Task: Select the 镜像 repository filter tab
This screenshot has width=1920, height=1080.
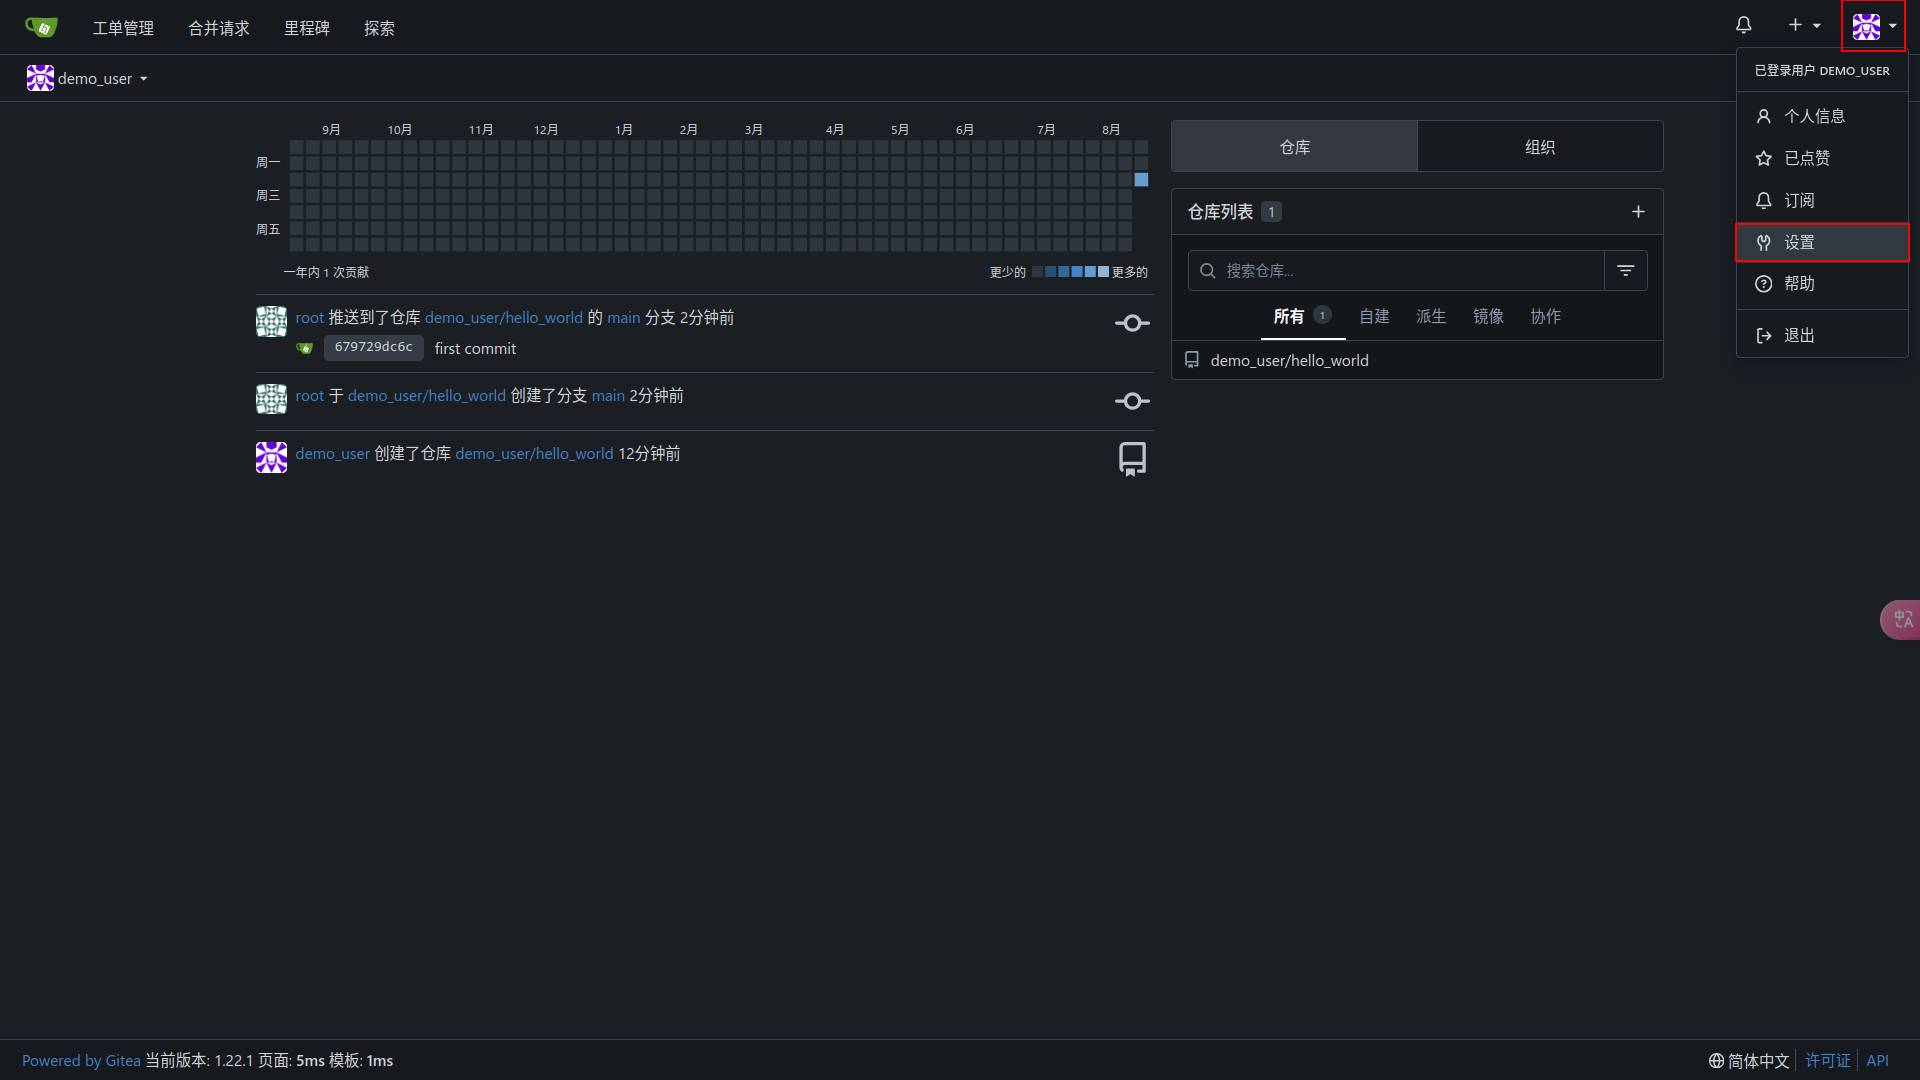Action: click(x=1488, y=316)
